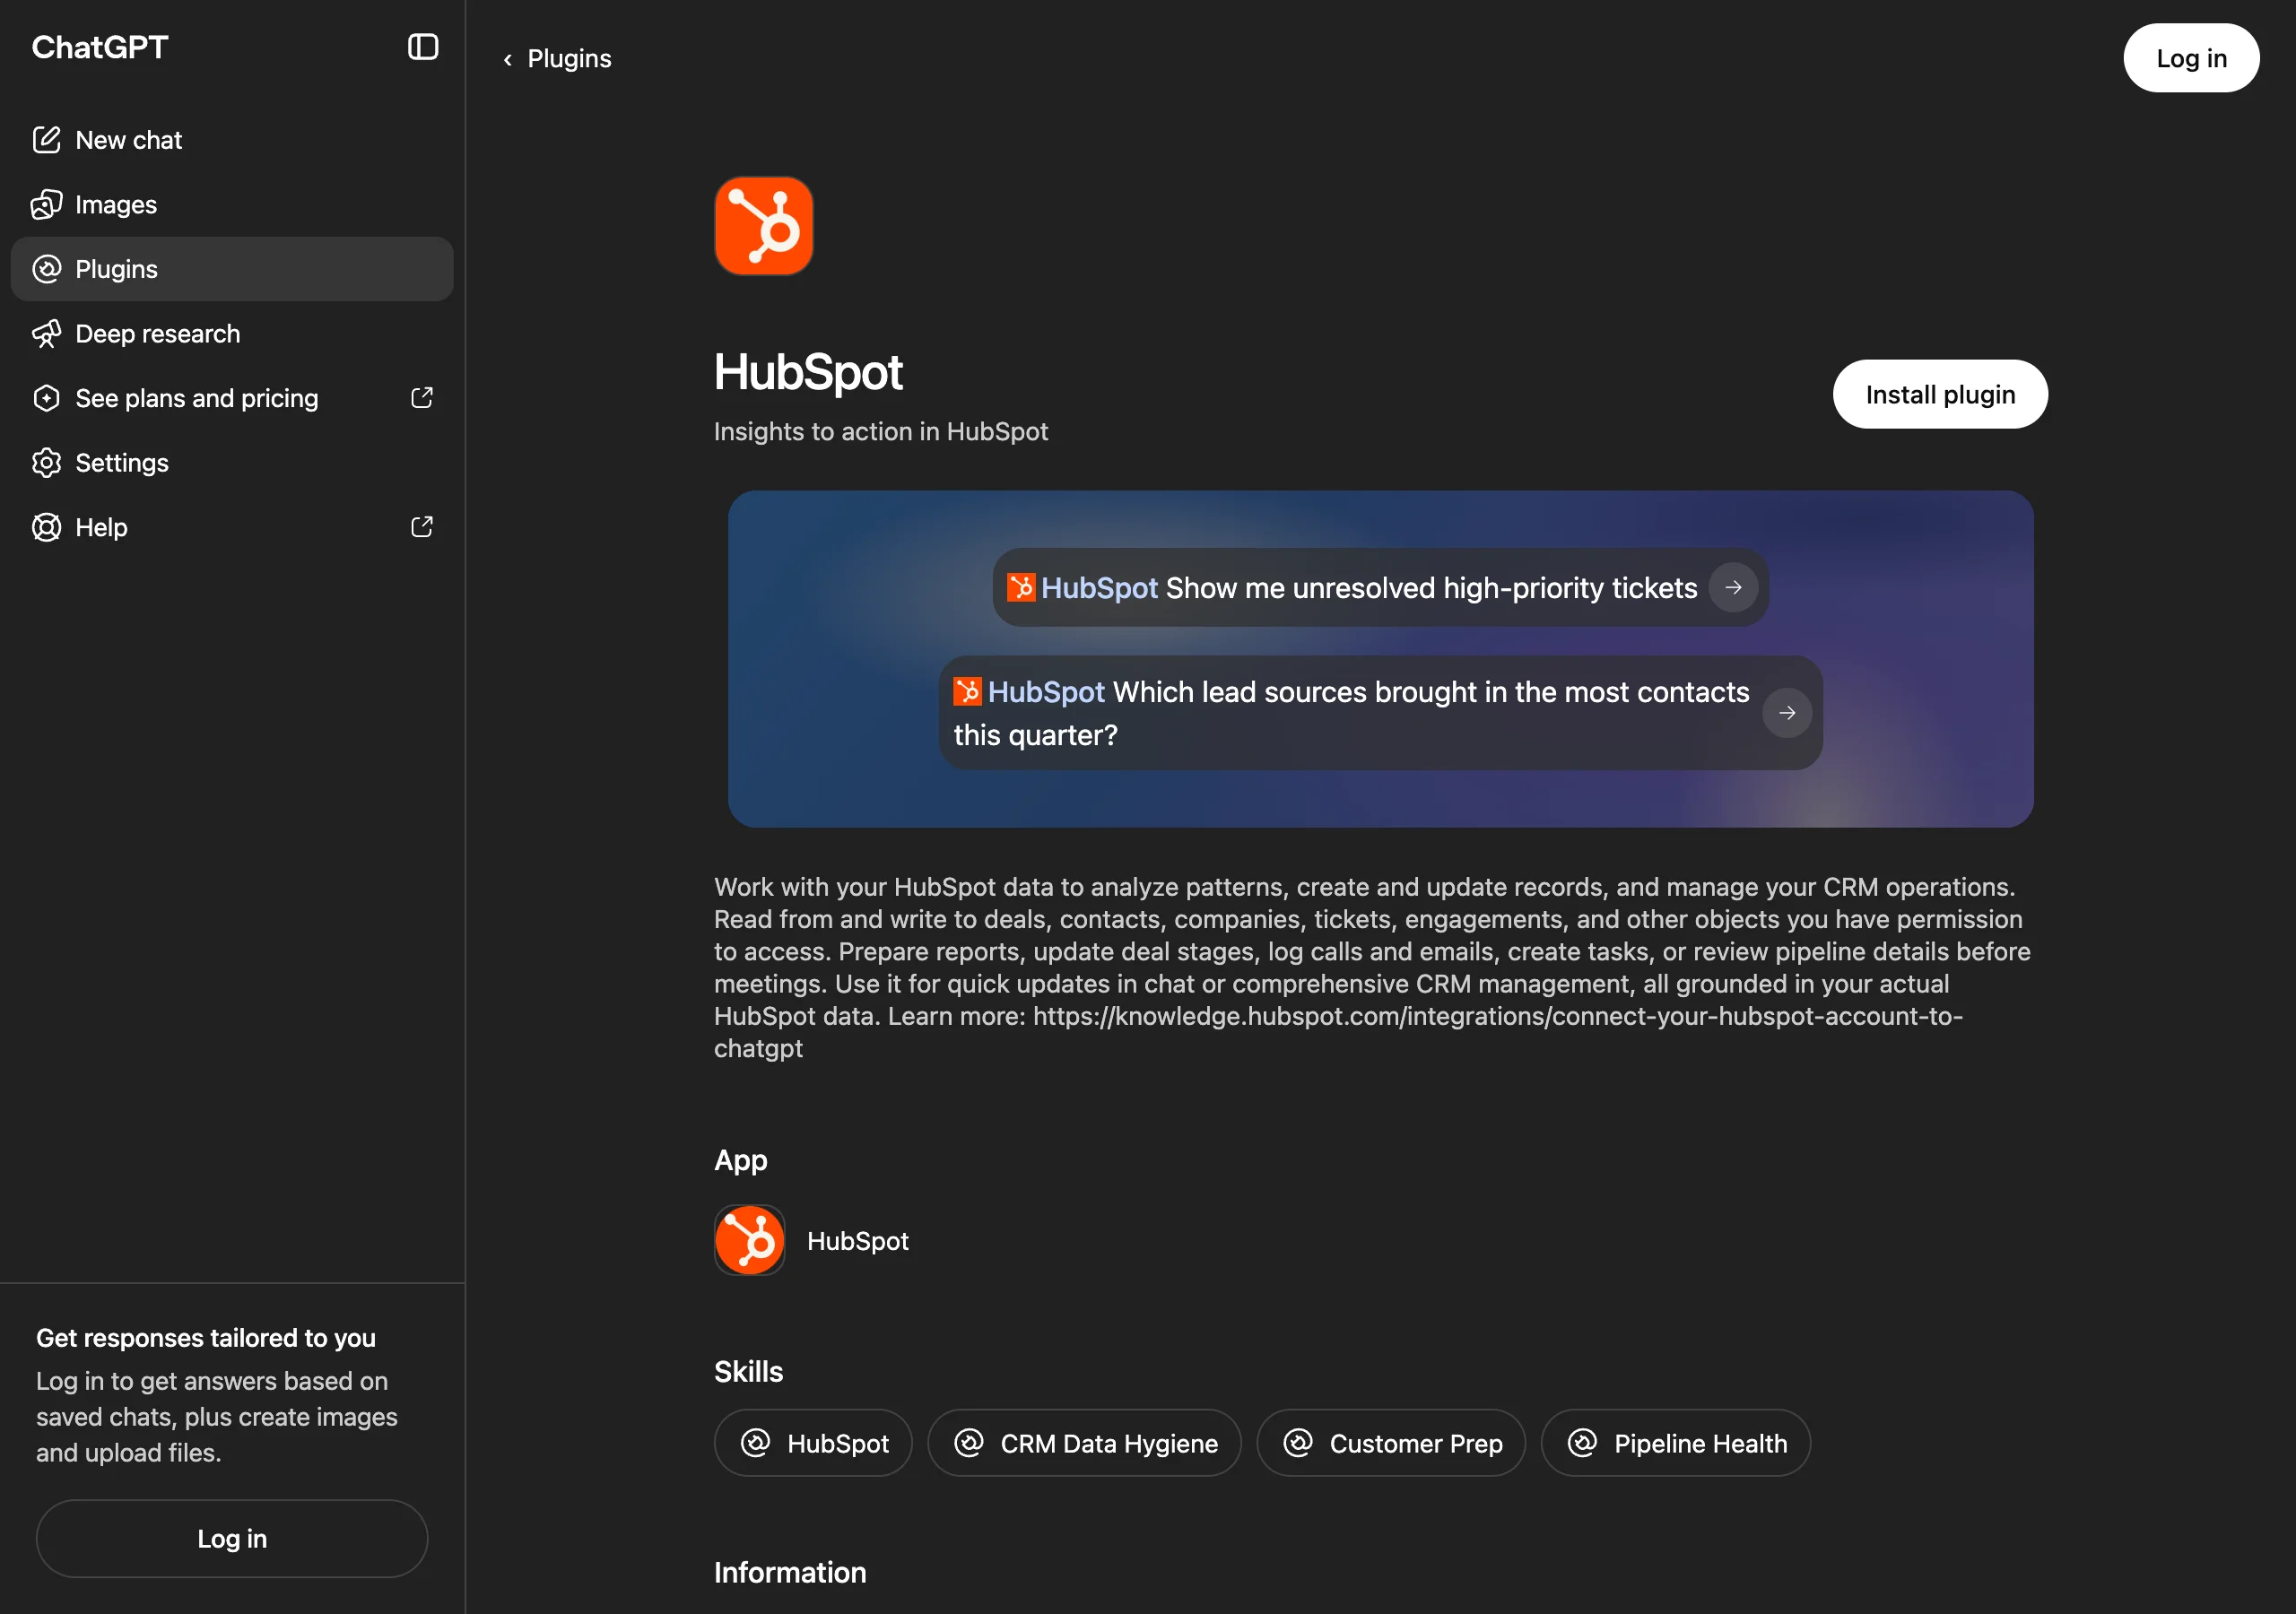Open the ChatGPT logo heading
Image resolution: width=2296 pixels, height=1614 pixels.
pyautogui.click(x=100, y=47)
